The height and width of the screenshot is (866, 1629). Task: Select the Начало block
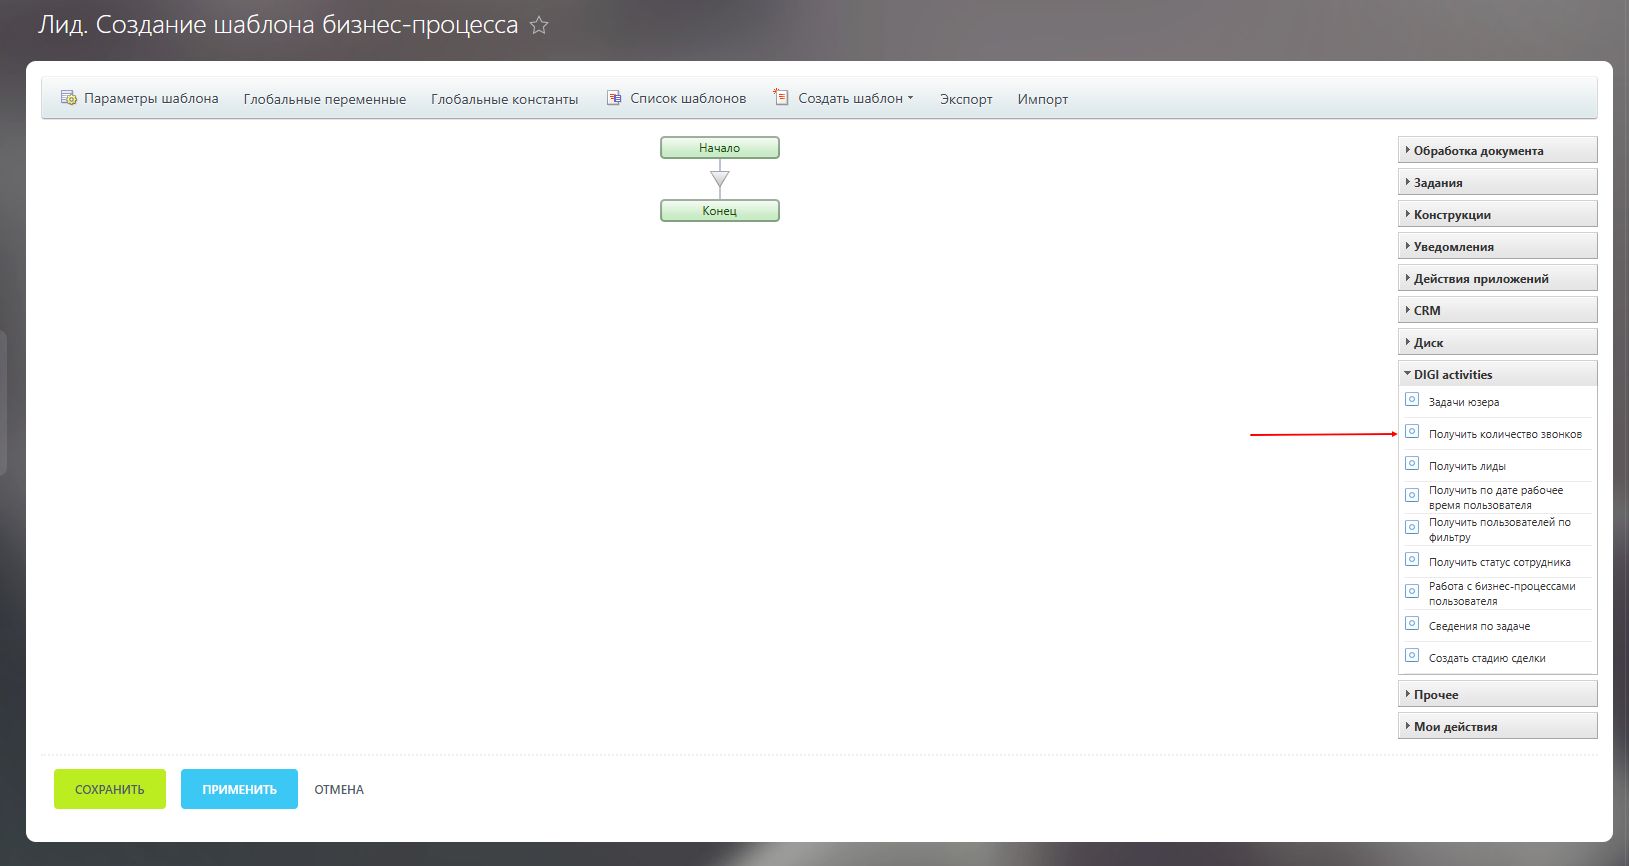(720, 148)
